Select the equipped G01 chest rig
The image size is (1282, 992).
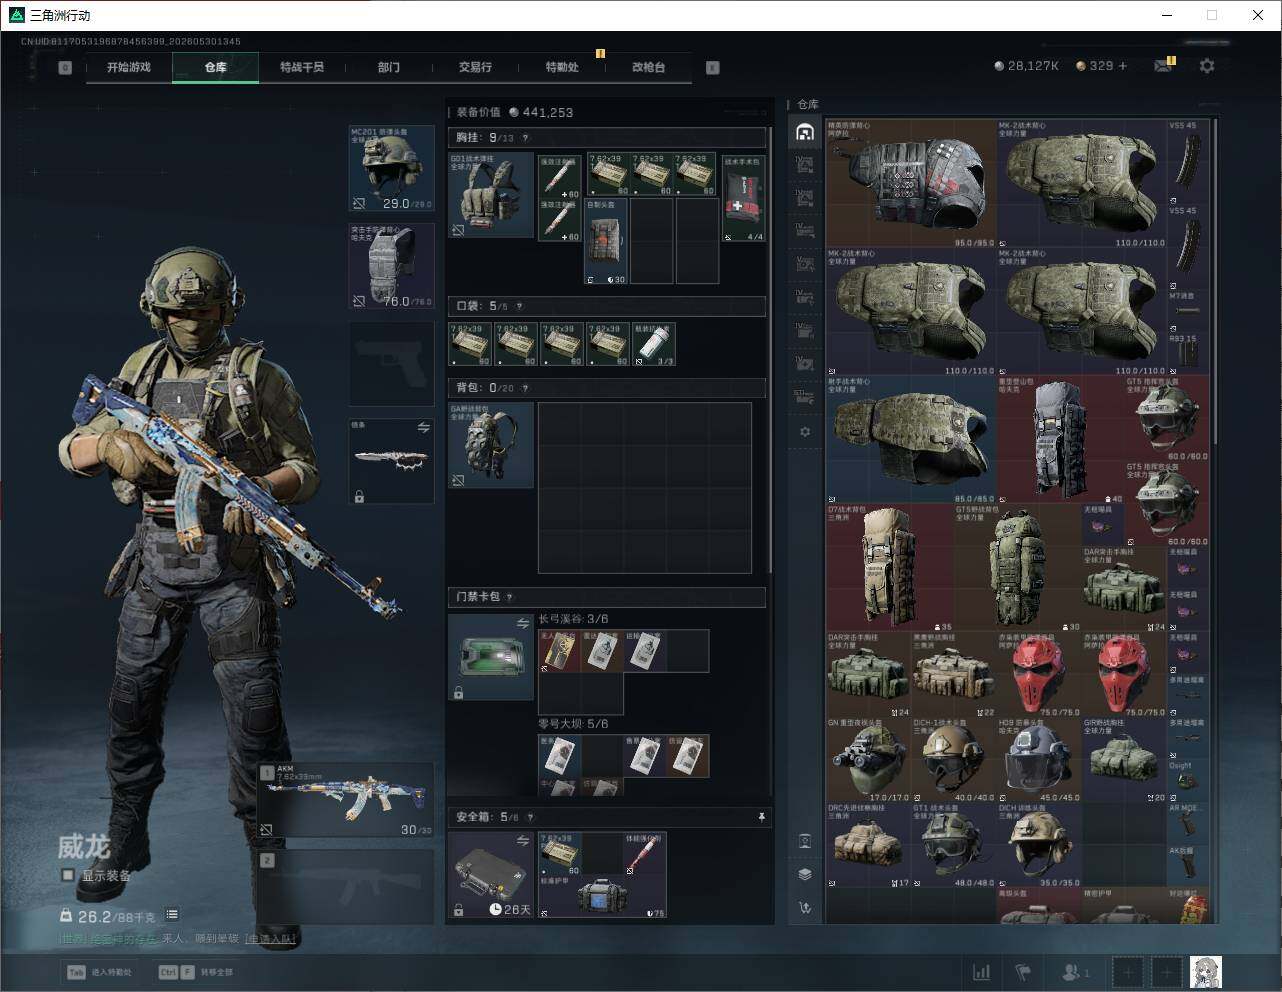(490, 195)
